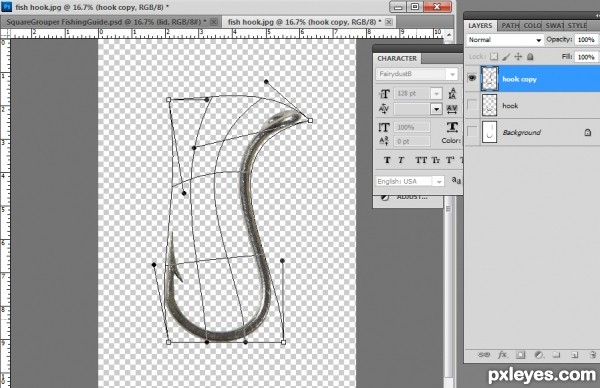
Task: Click faux italic T icon
Action: click(x=401, y=160)
